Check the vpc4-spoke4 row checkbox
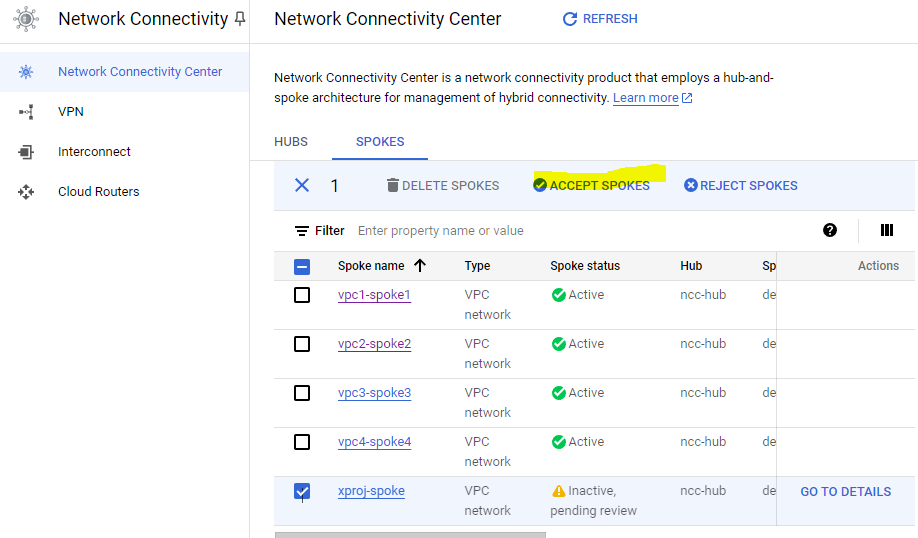 (x=302, y=442)
